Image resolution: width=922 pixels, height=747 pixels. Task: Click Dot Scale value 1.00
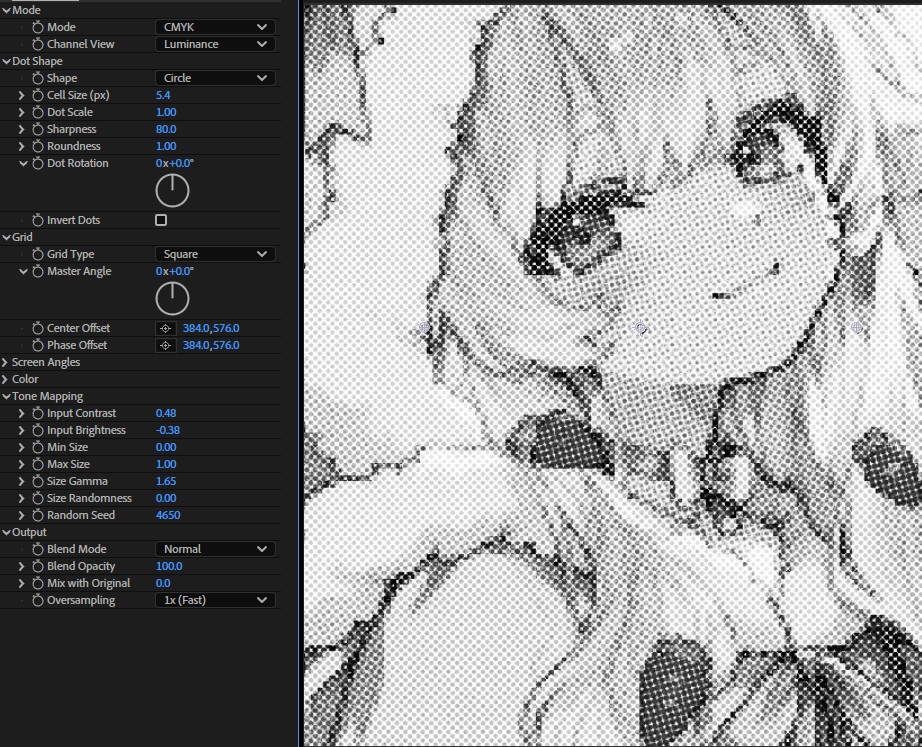click(x=166, y=112)
